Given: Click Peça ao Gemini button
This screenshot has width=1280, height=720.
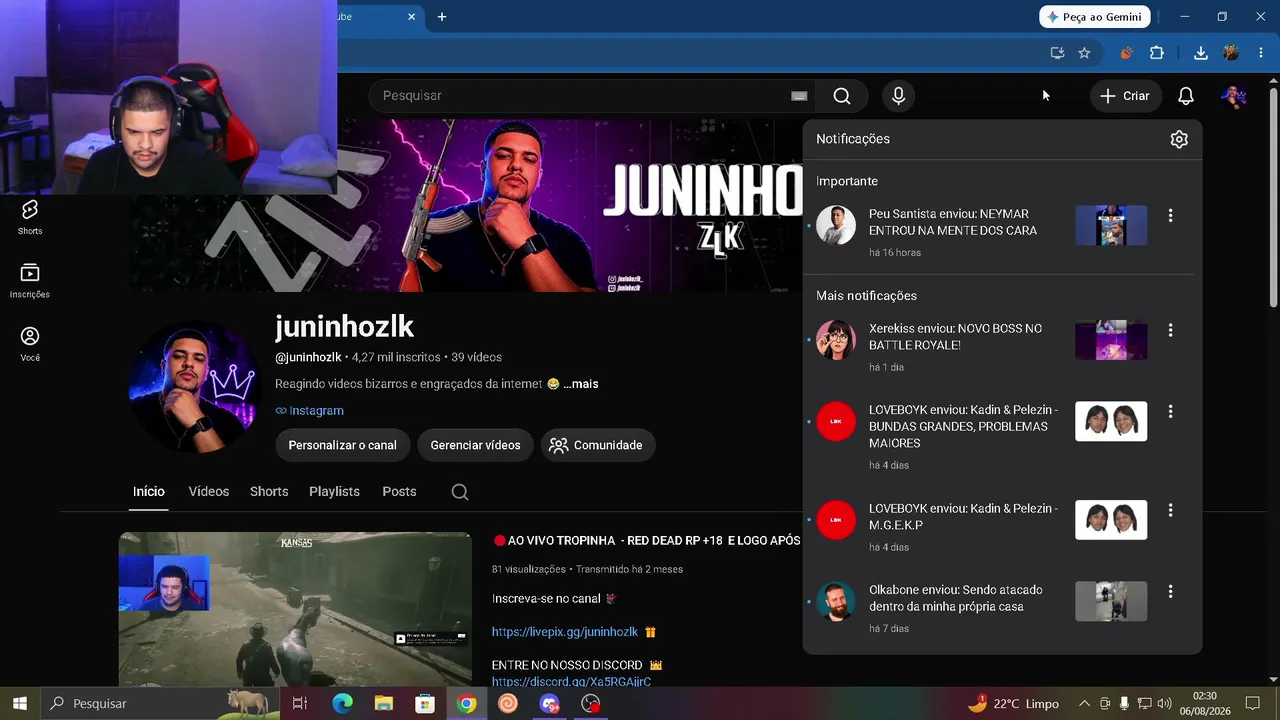Looking at the screenshot, I should [1095, 17].
